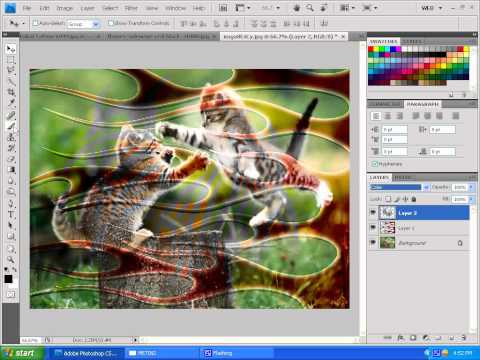The width and height of the screenshot is (480, 360).
Task: Select the Move tool in toolbox
Action: pos(11,49)
